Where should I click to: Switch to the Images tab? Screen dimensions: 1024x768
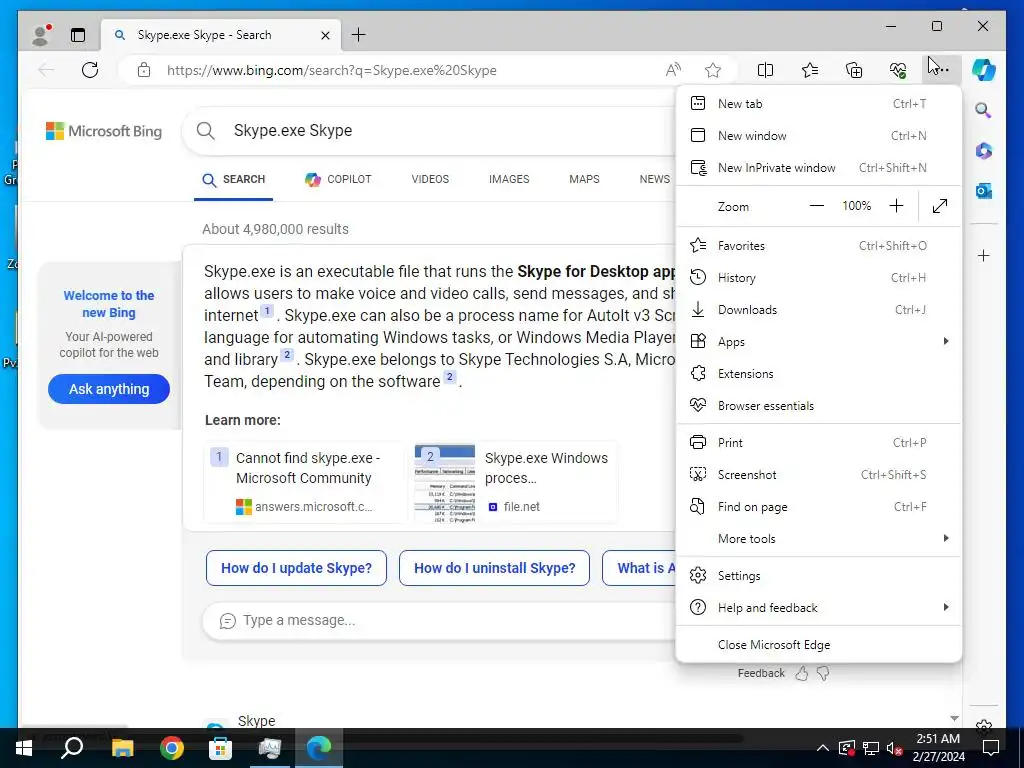point(509,179)
